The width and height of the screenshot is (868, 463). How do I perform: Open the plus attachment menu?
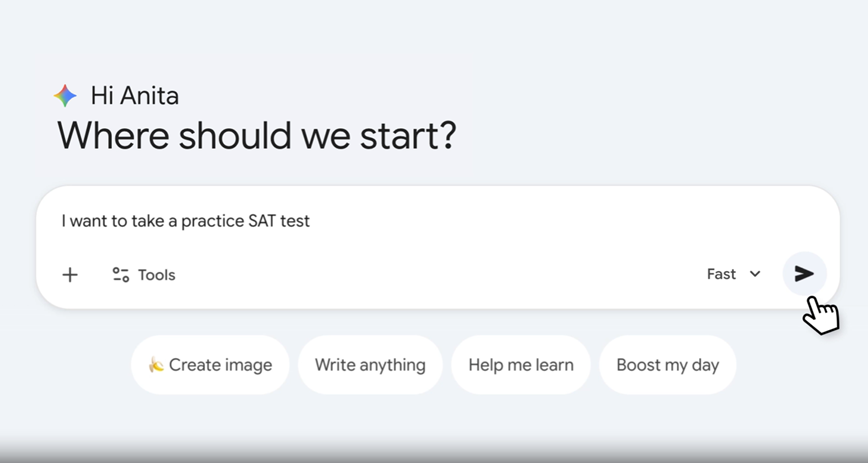tap(70, 275)
